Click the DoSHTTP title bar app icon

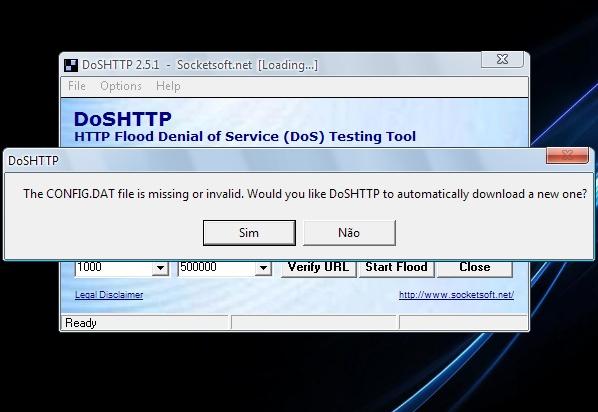click(71, 65)
